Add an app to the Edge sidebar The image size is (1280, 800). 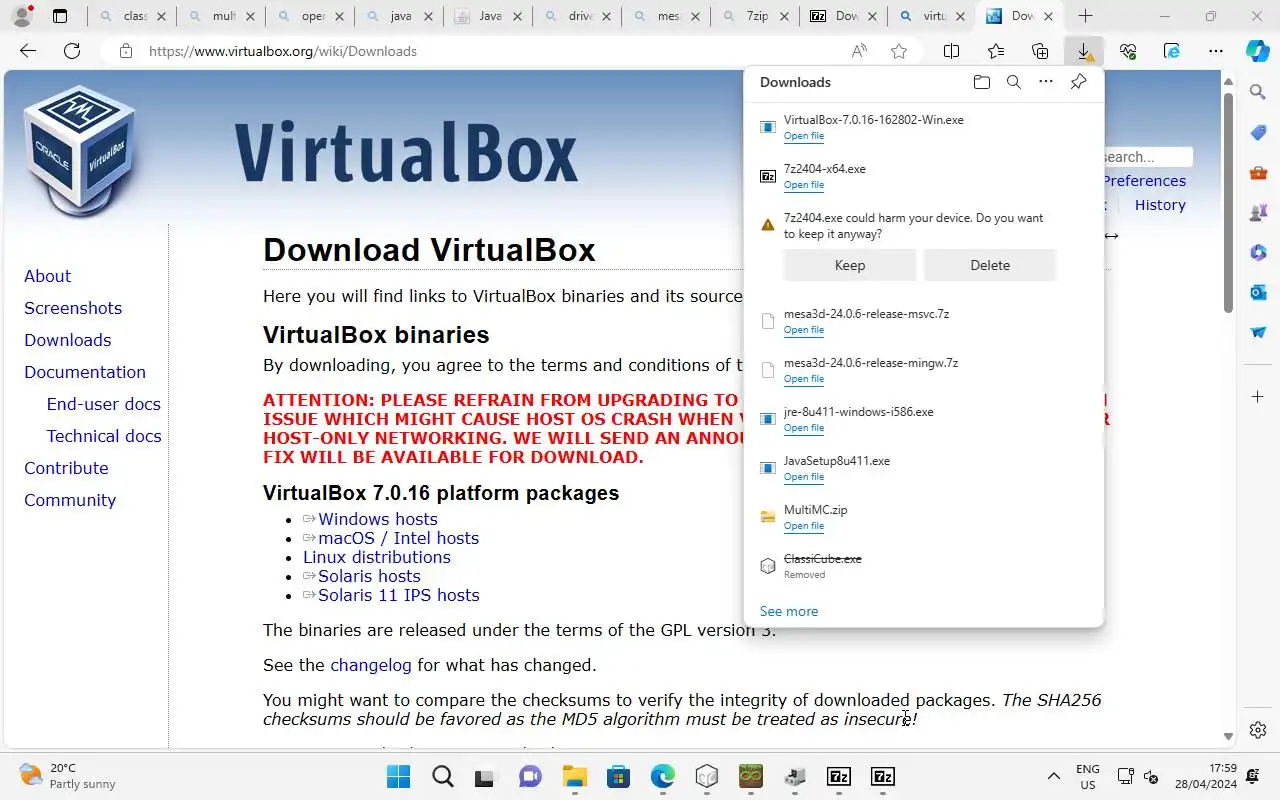point(1258,397)
